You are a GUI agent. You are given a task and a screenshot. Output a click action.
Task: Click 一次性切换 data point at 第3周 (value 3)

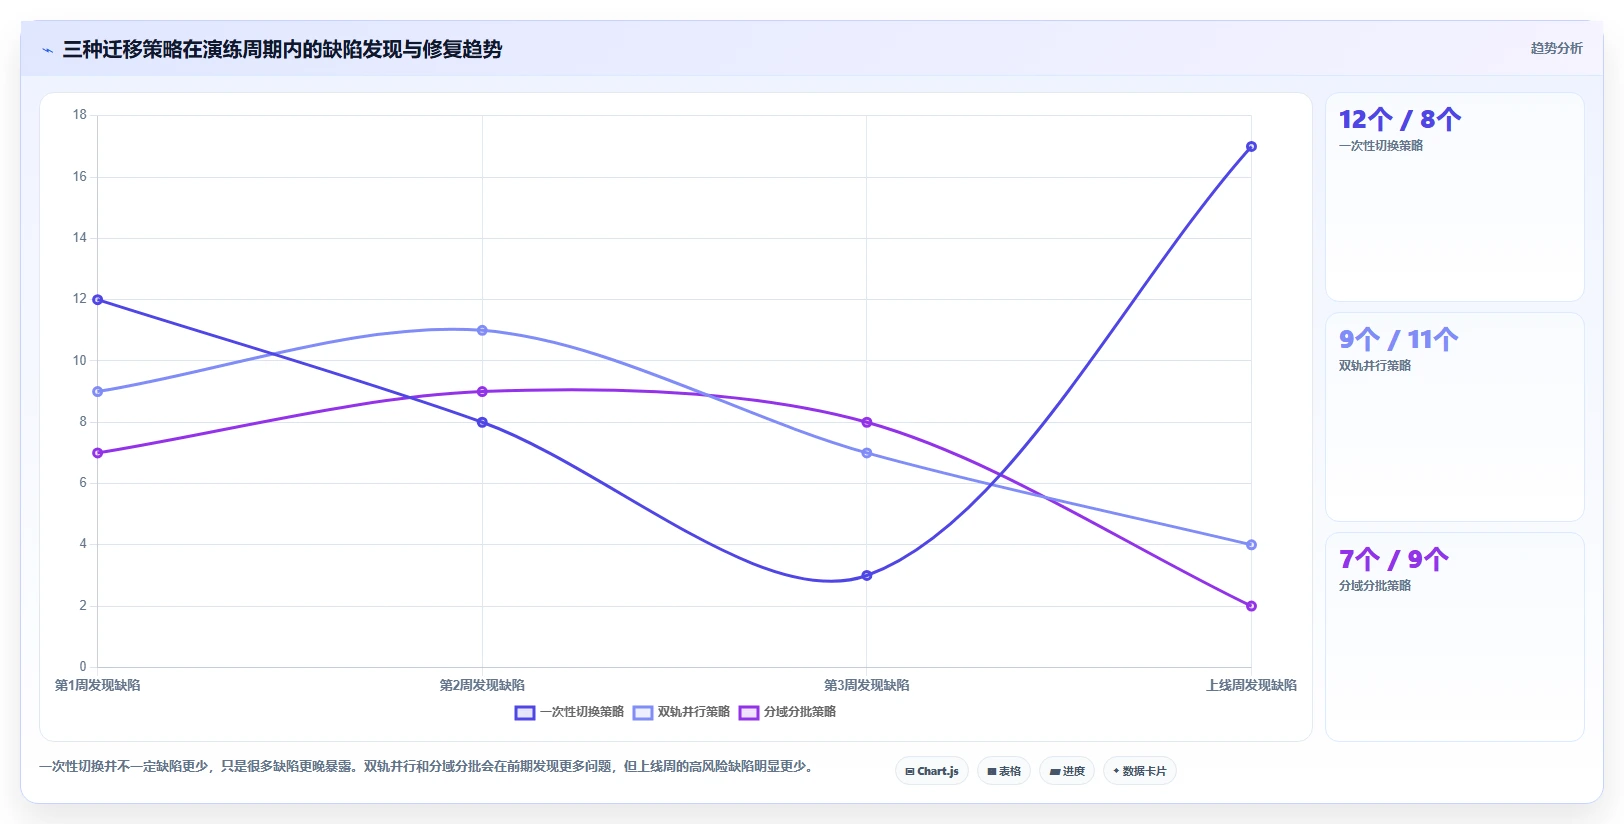(867, 575)
